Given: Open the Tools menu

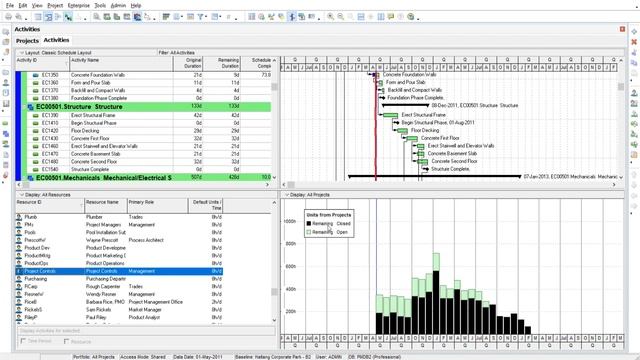Looking at the screenshot, I should tap(100, 5).
